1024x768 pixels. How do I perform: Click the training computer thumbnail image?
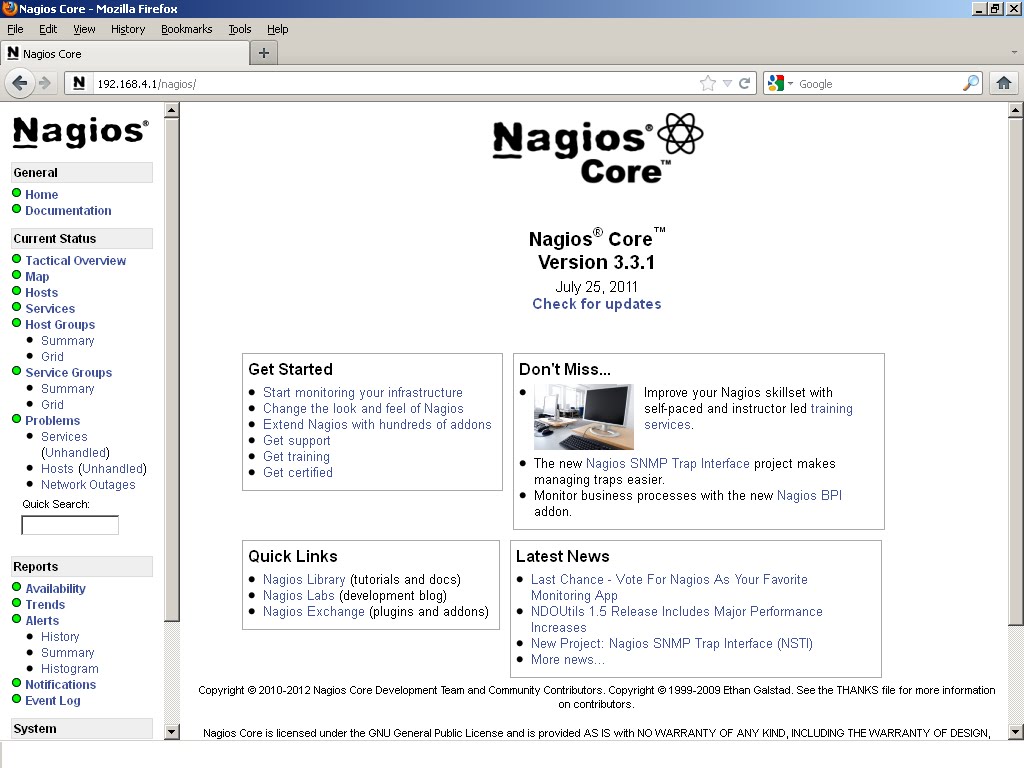pyautogui.click(x=583, y=417)
